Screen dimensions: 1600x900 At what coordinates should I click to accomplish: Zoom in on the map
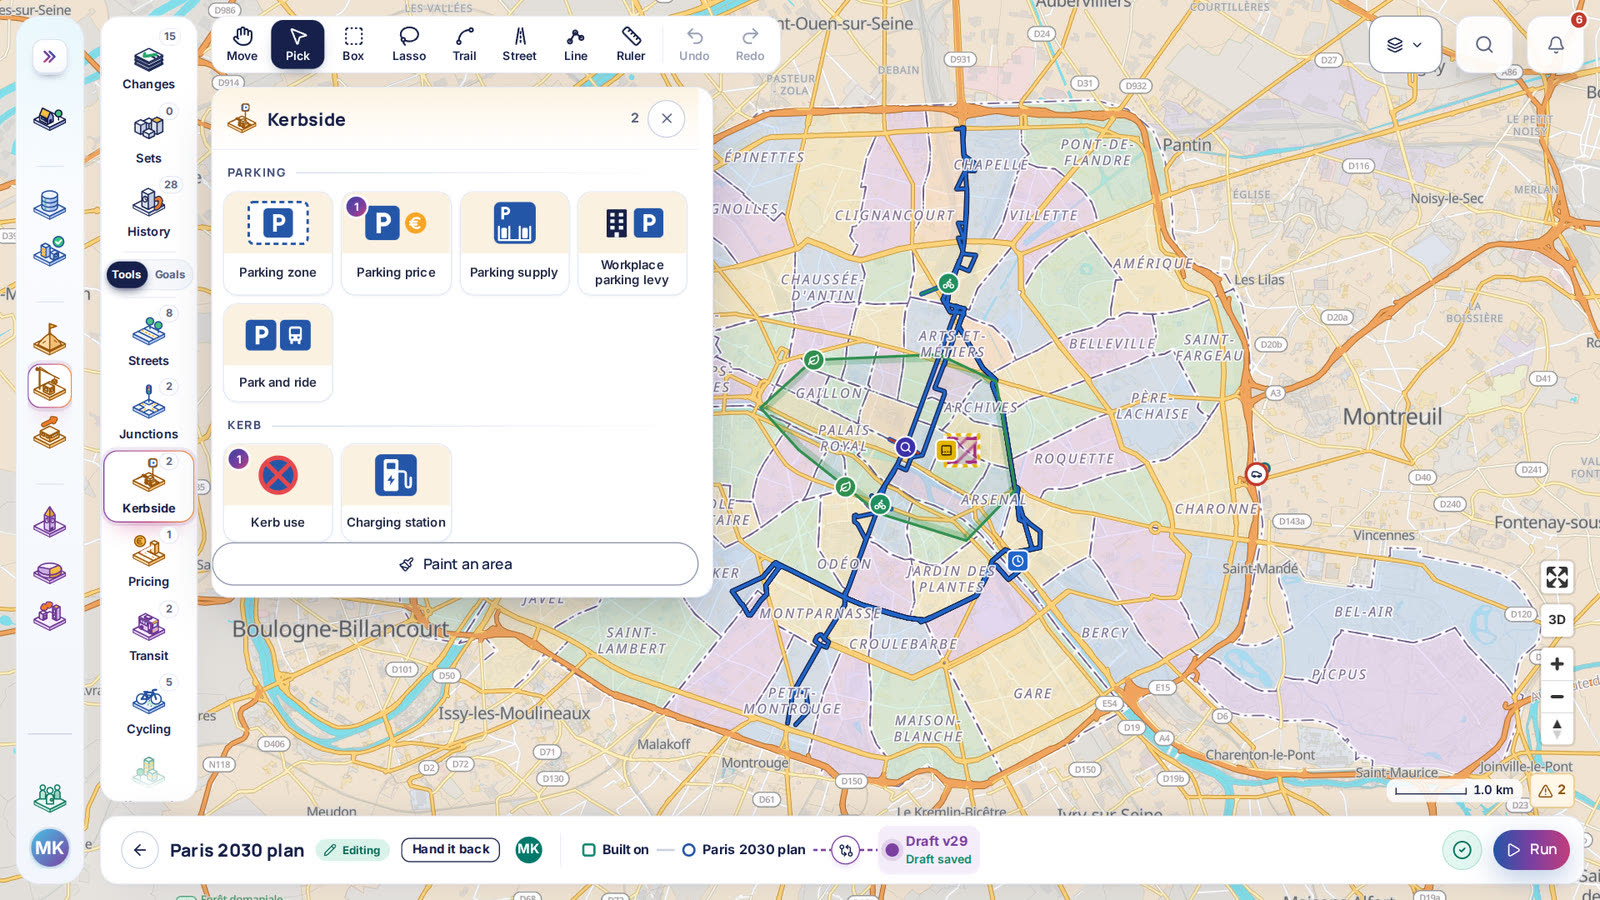click(x=1557, y=664)
